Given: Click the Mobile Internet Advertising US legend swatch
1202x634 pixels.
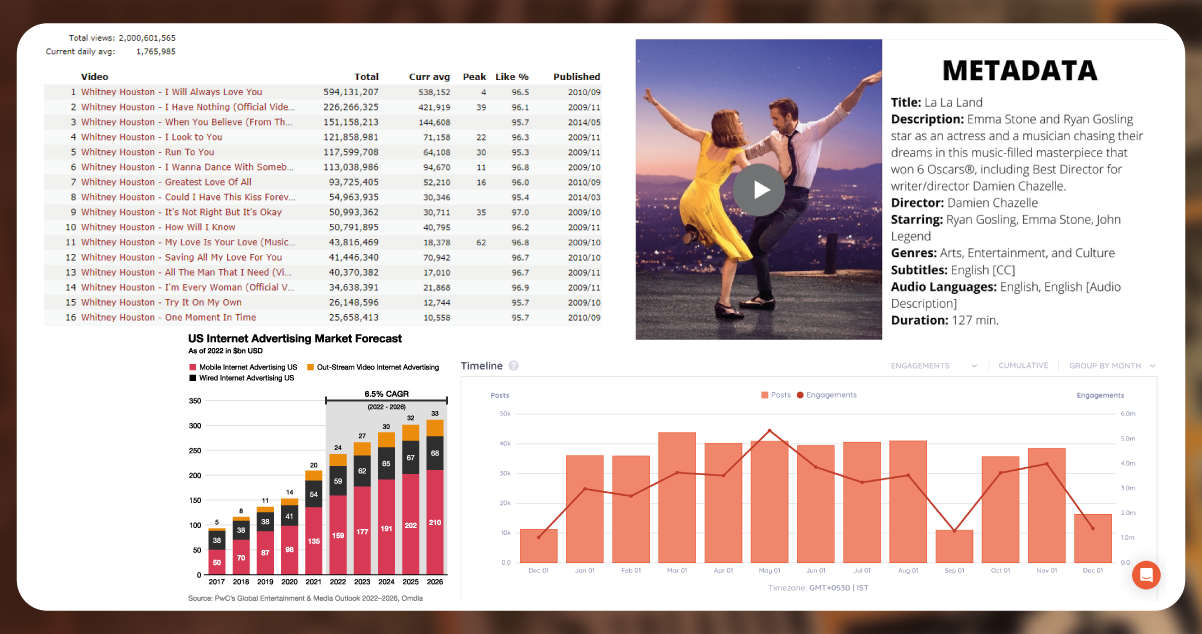Looking at the screenshot, I should point(192,368).
